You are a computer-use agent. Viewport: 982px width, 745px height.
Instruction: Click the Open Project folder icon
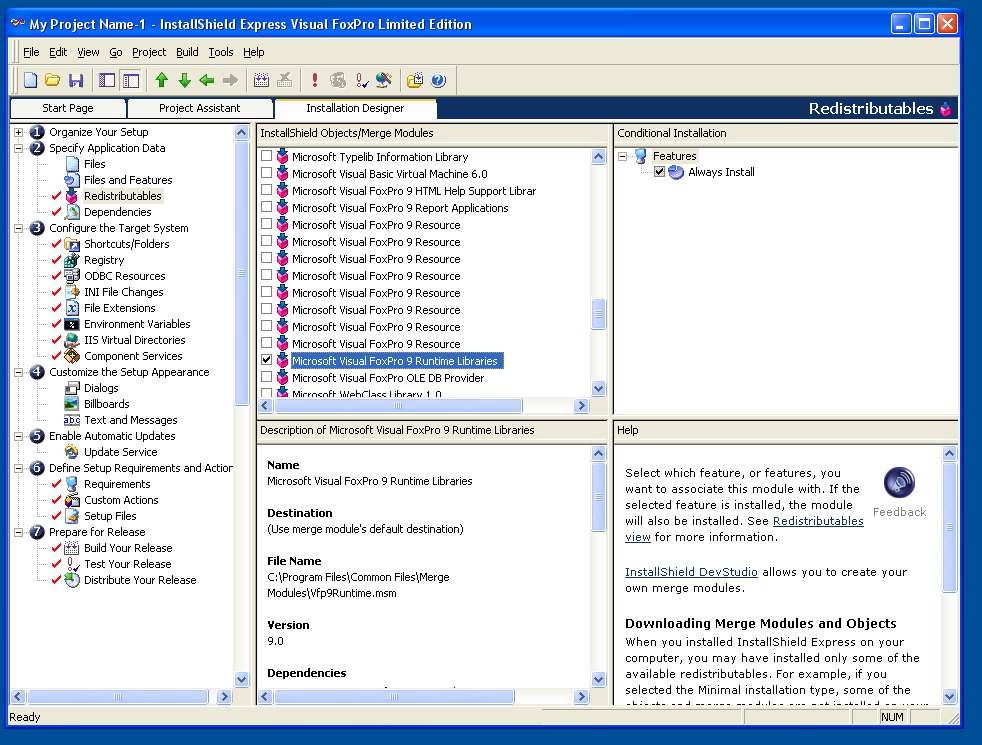coord(53,80)
